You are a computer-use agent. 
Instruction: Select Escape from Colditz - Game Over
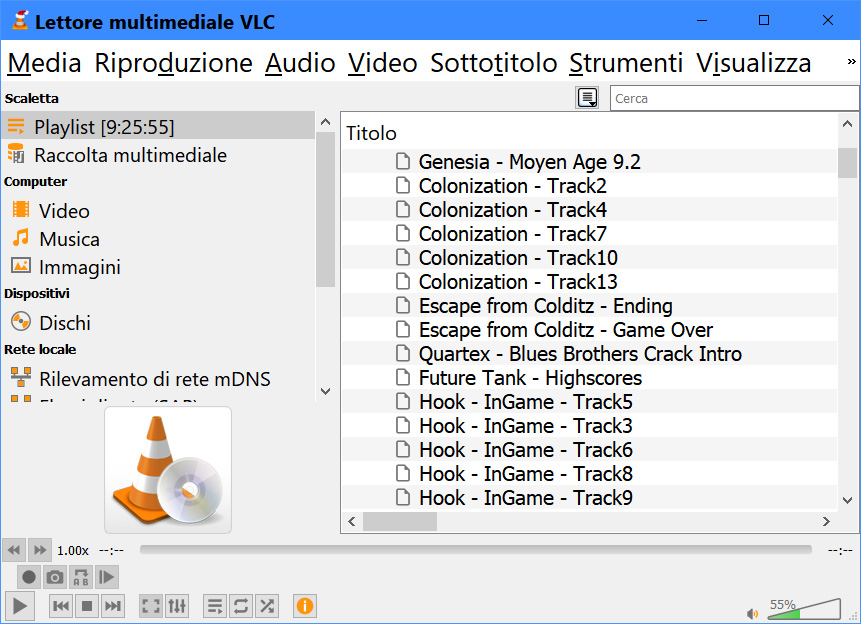(590, 330)
